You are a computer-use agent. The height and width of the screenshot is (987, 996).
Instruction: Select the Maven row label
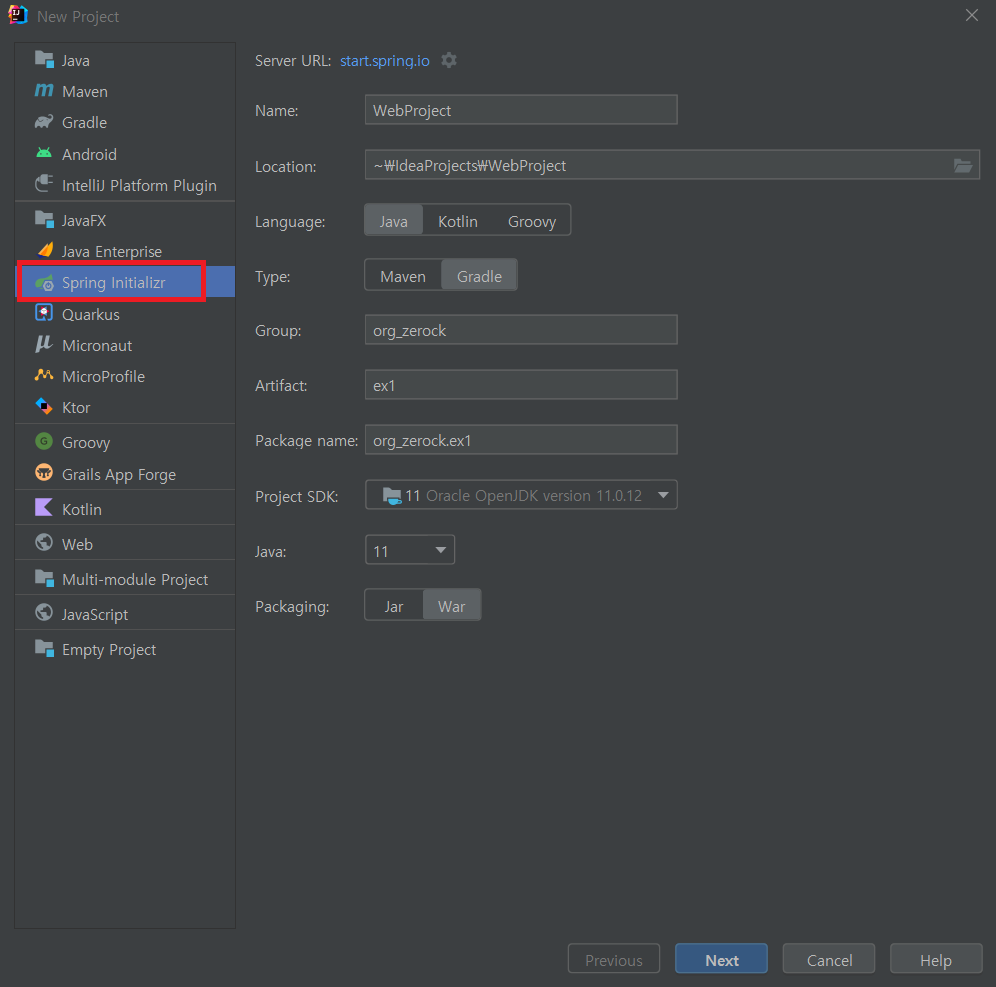85,91
